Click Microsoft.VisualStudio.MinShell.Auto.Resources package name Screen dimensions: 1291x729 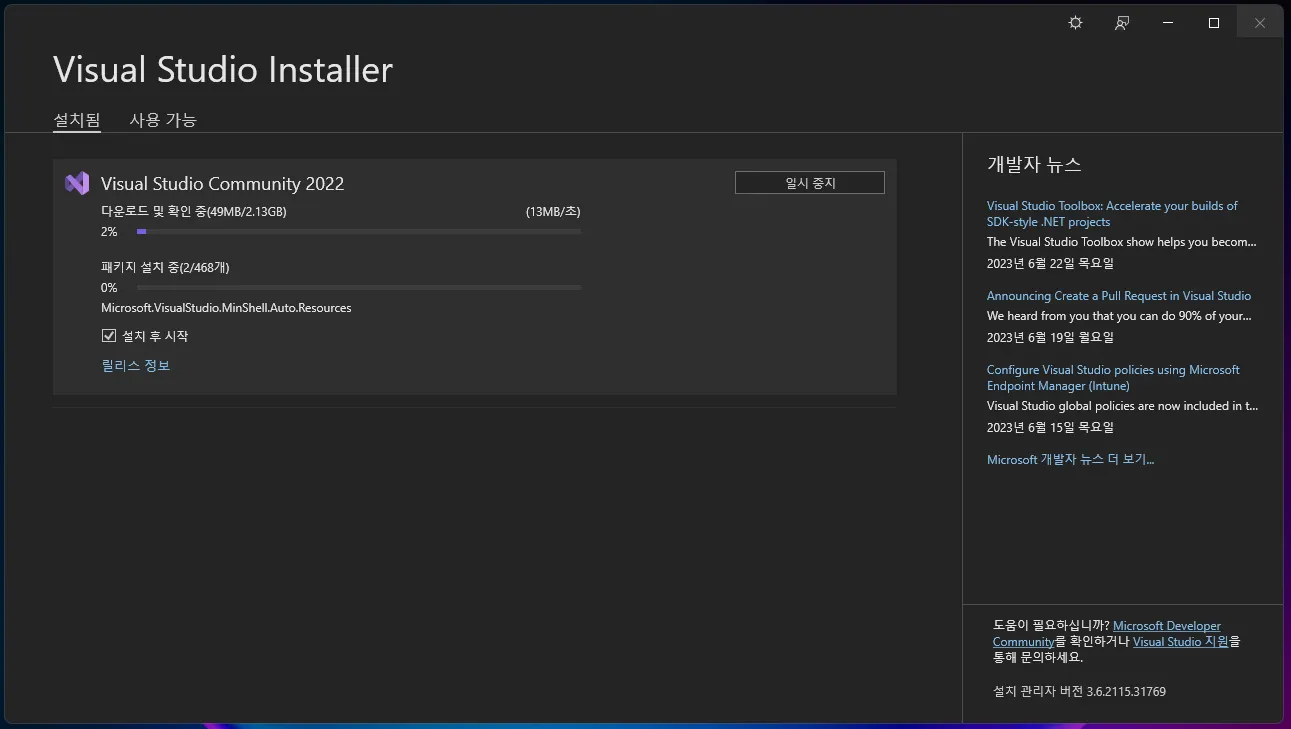226,308
